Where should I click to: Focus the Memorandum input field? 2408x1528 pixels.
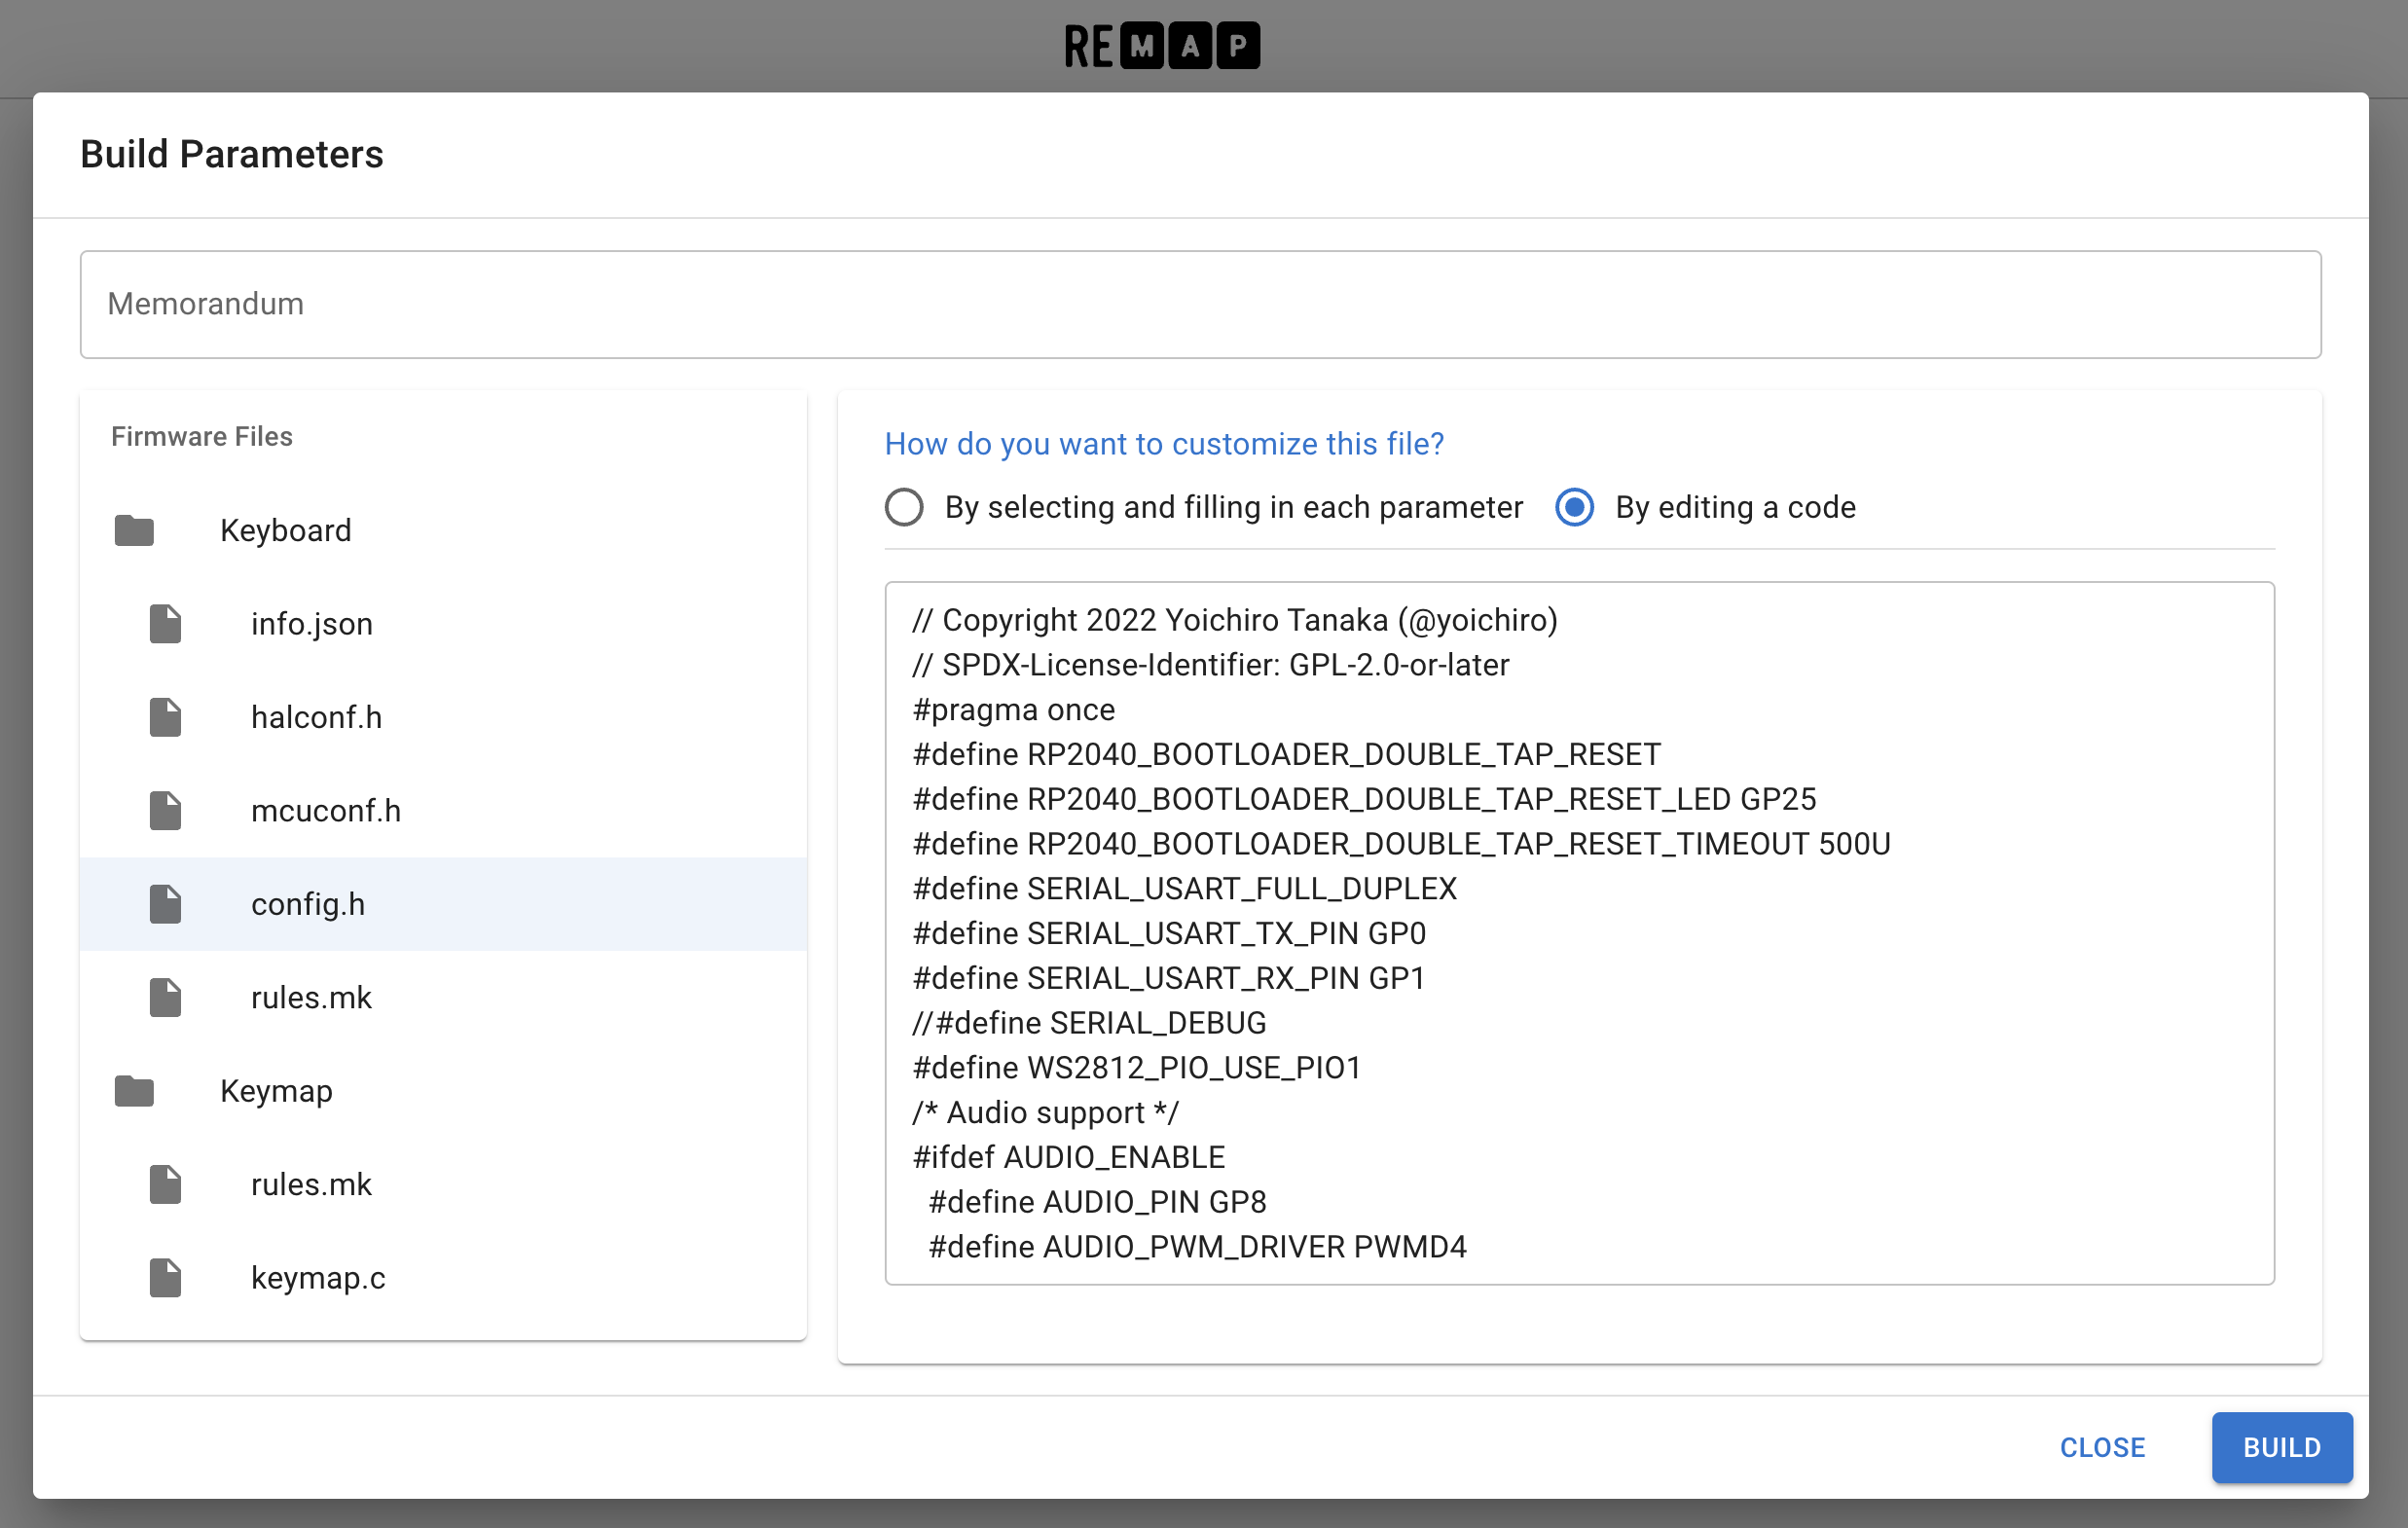1200,304
